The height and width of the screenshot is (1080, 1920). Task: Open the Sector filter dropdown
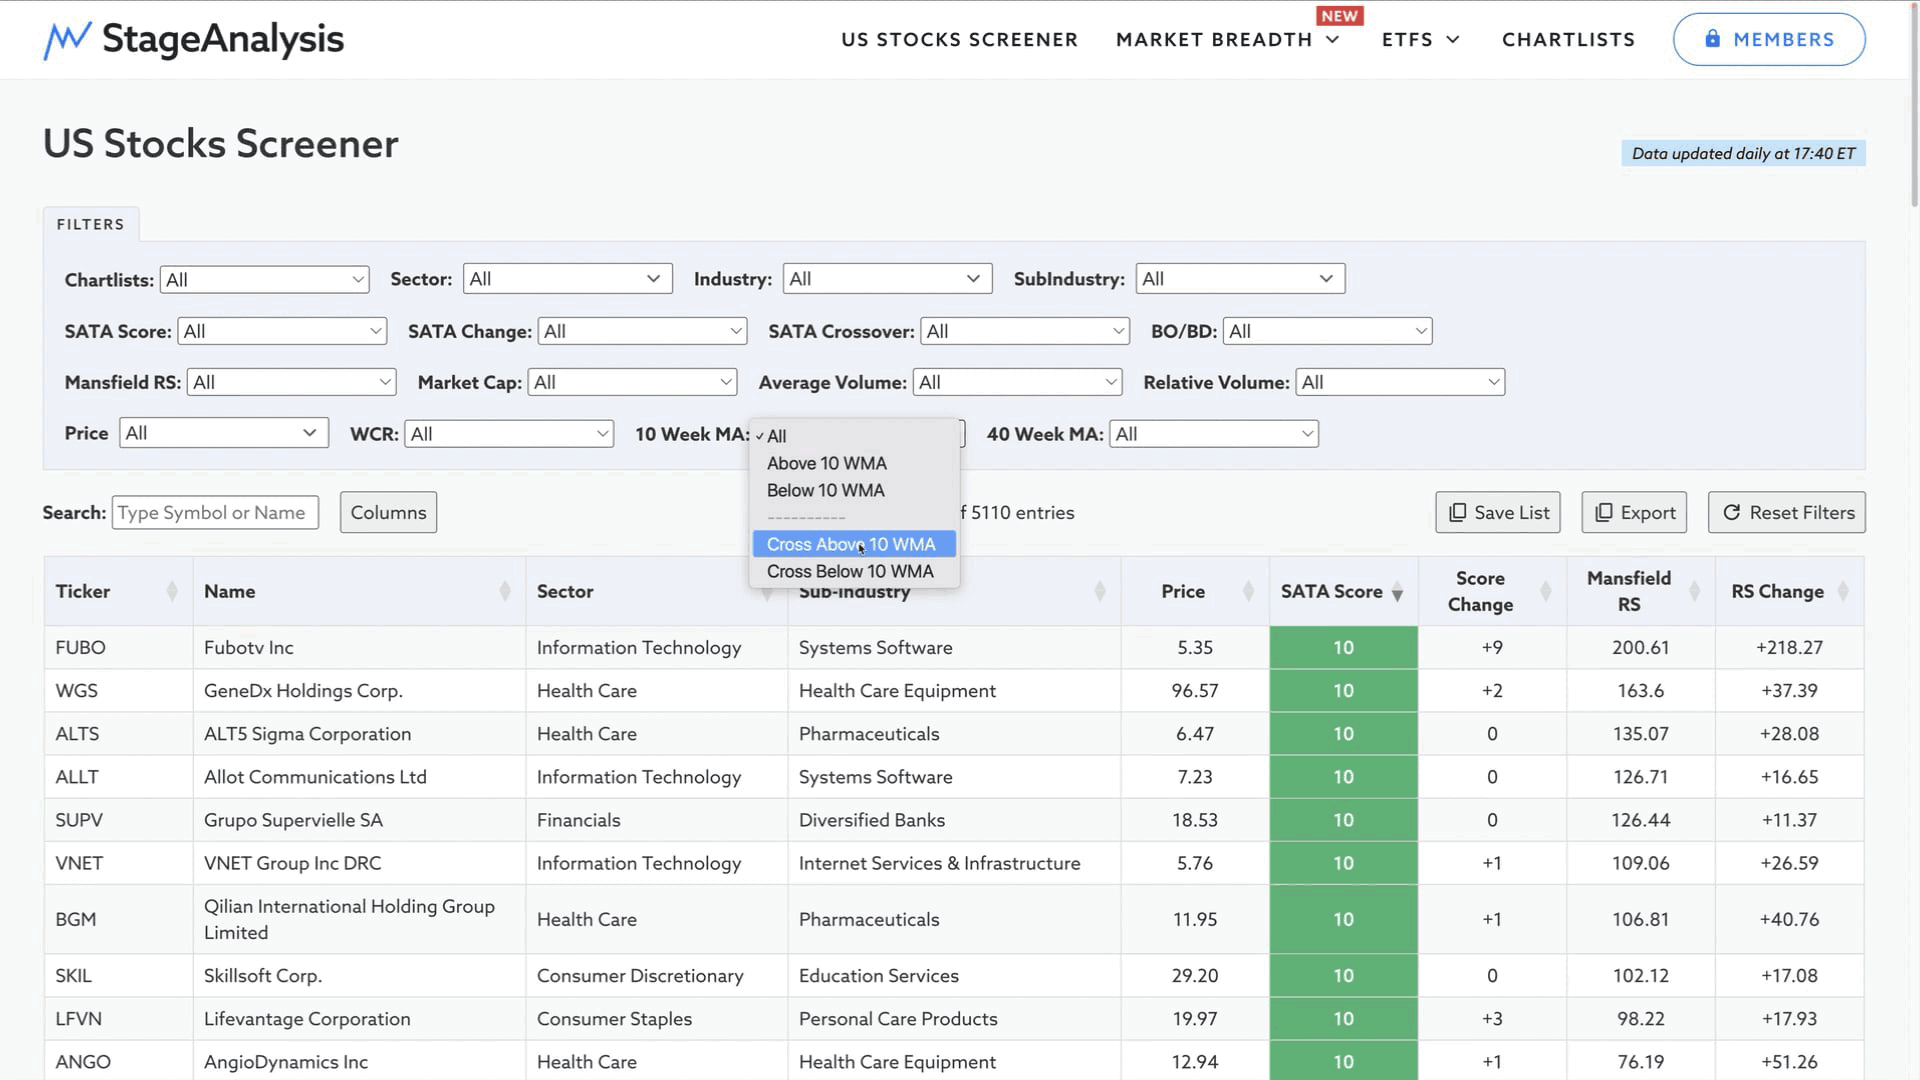(x=566, y=279)
